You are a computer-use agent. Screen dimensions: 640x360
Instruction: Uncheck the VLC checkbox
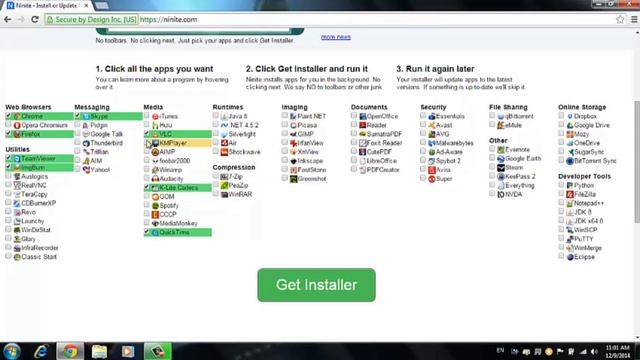(x=147, y=133)
